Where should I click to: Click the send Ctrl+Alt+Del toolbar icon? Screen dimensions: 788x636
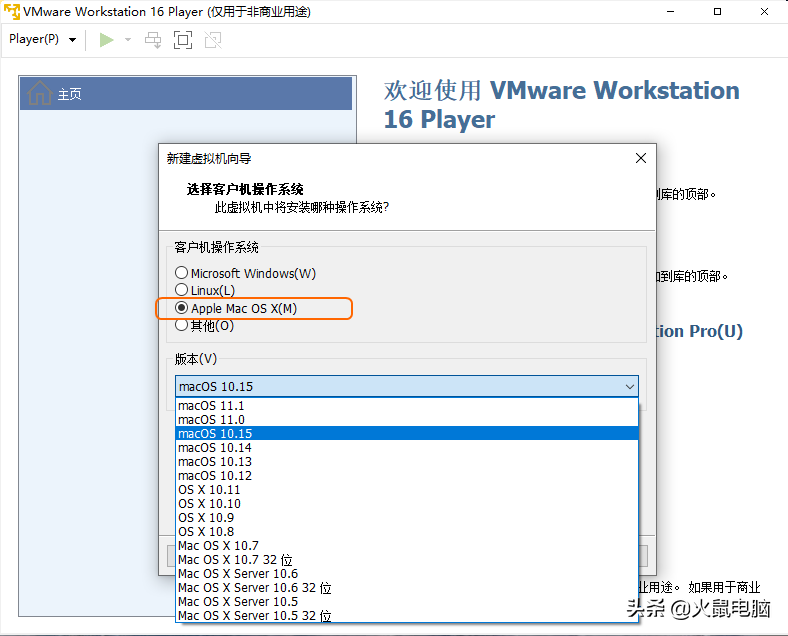(153, 40)
